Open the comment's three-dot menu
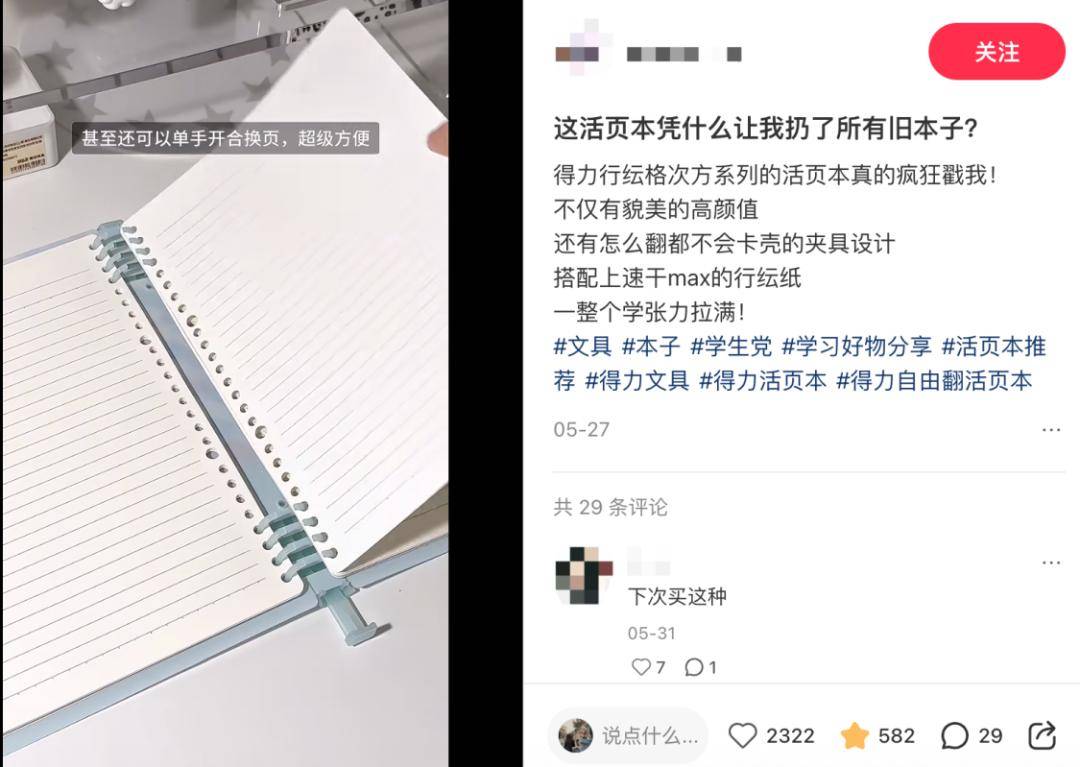Viewport: 1080px width, 767px height. [x=1051, y=563]
